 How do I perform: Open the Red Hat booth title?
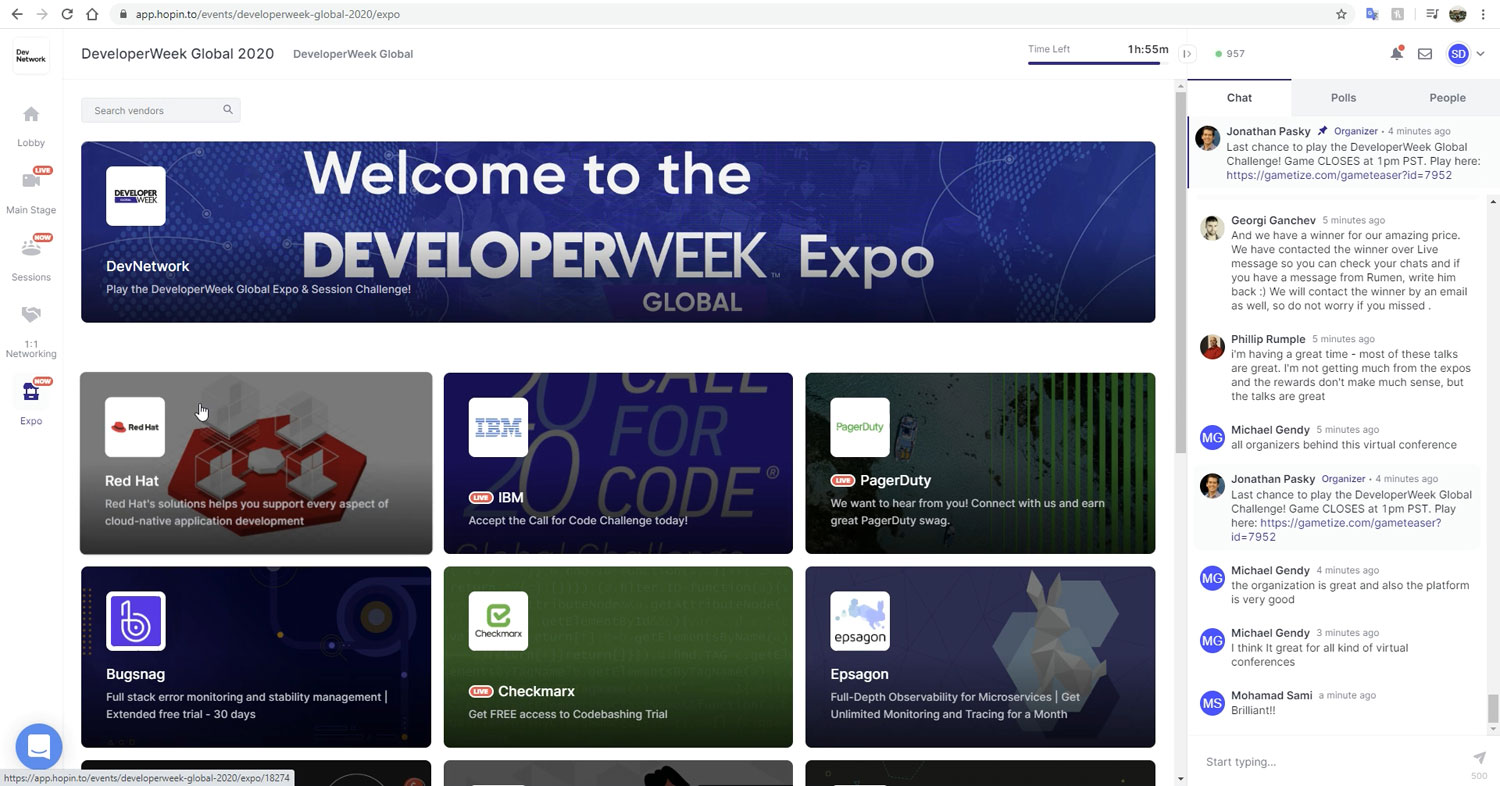click(x=132, y=481)
